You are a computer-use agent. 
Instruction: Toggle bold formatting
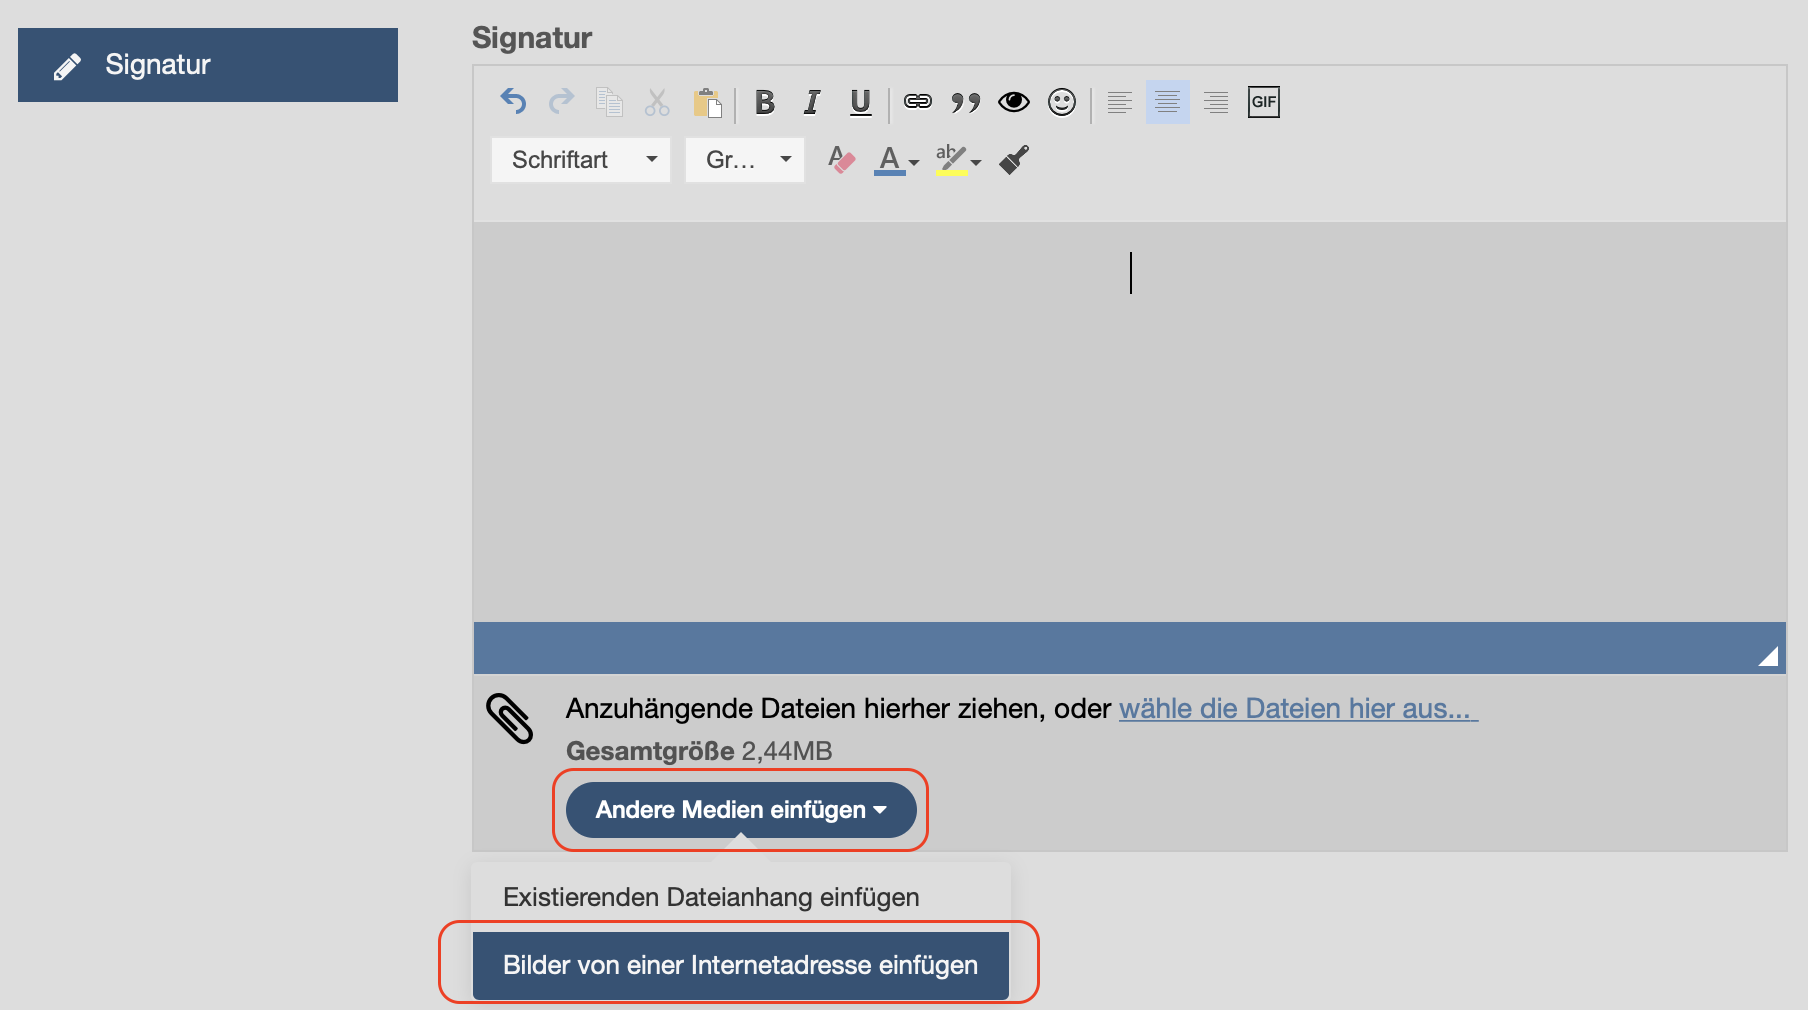click(764, 102)
